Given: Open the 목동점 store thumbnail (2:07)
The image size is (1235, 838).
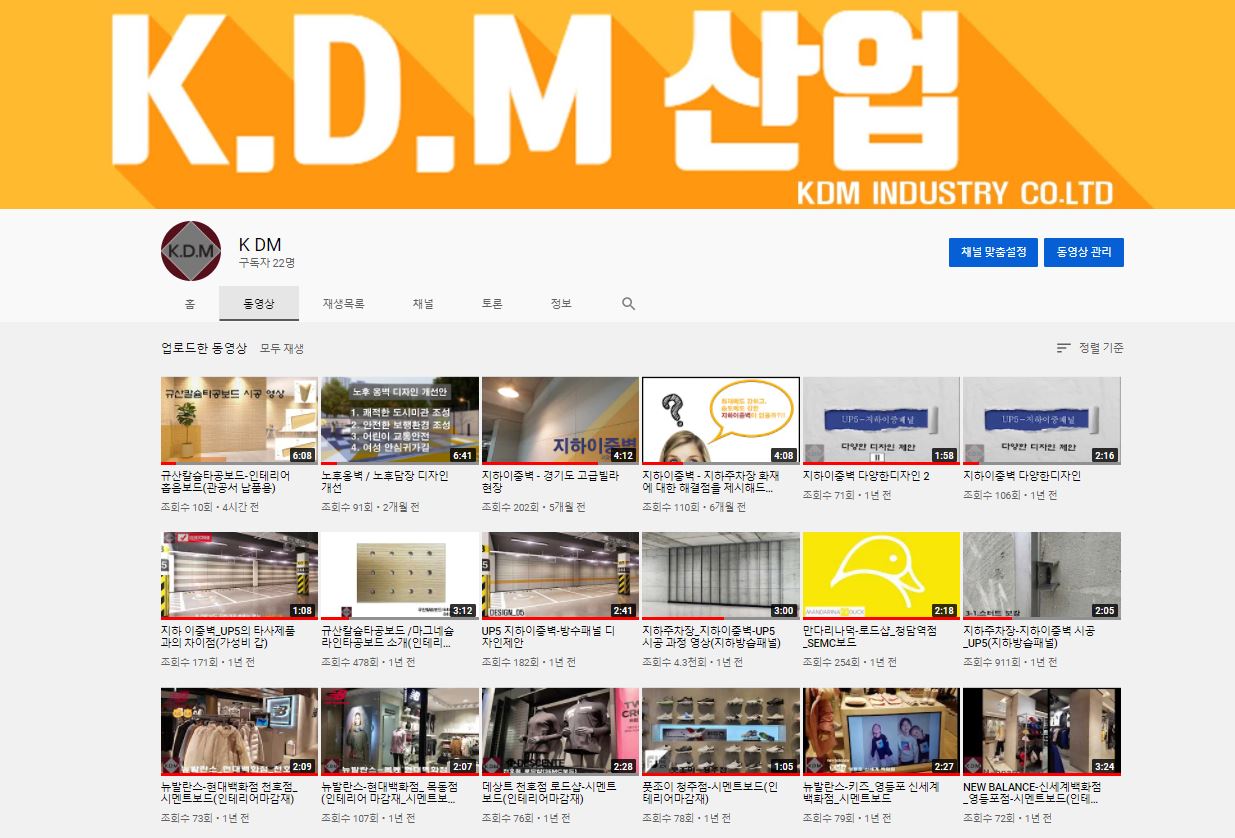Looking at the screenshot, I should pos(400,732).
